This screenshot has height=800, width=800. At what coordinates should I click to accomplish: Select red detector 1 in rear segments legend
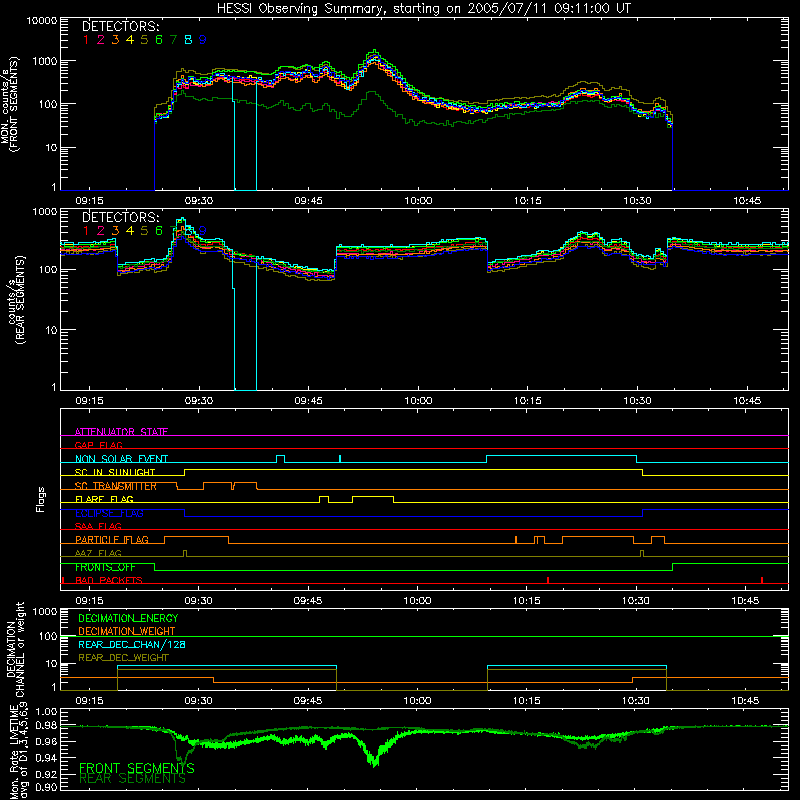coord(86,231)
